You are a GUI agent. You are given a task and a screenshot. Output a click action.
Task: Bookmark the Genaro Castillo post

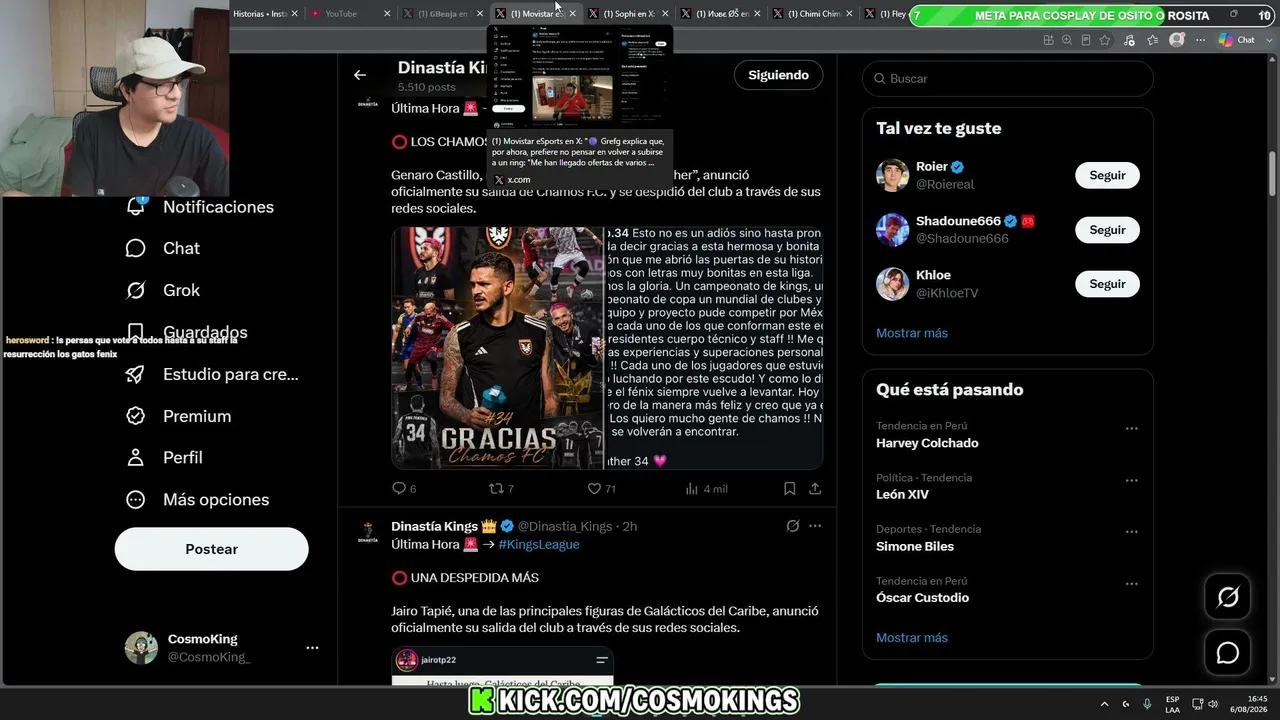pos(790,489)
